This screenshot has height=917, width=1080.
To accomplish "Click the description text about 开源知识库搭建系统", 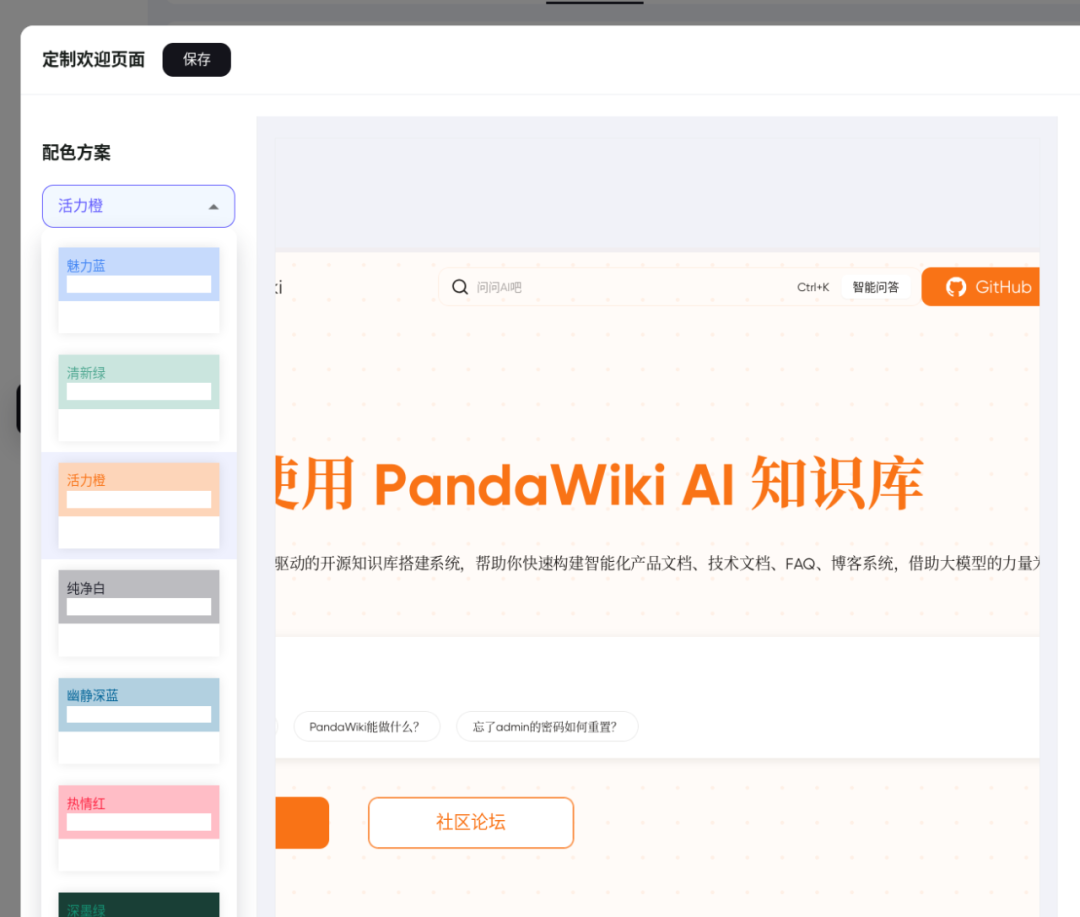I will pos(657,564).
